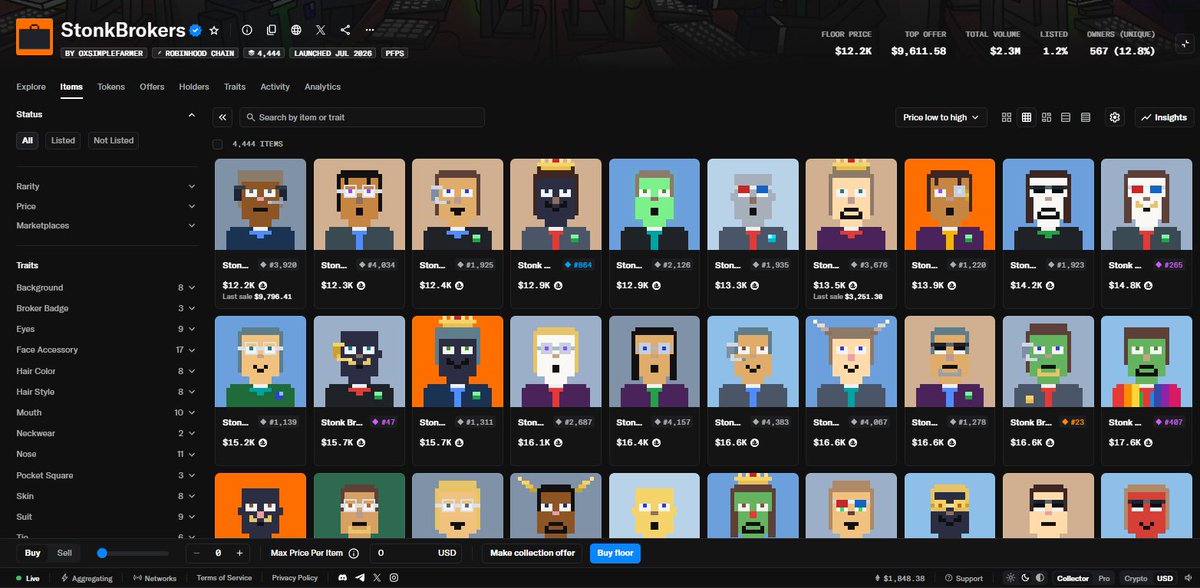
Task: Switch to Sell mode in the bottom bar
Action: (x=65, y=553)
